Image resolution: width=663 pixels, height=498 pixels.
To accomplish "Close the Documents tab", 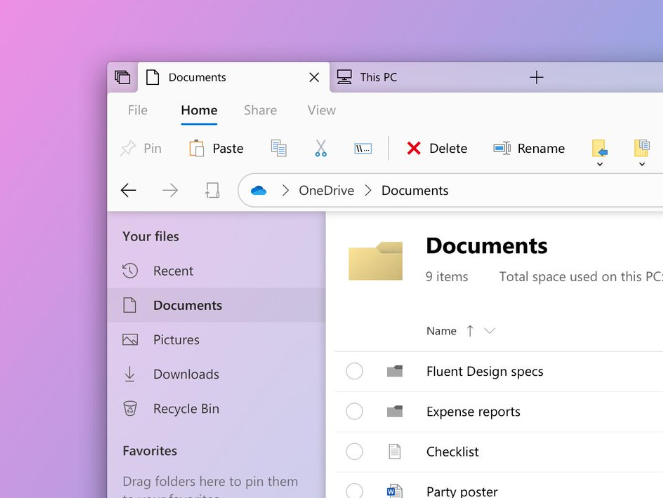I will [314, 77].
